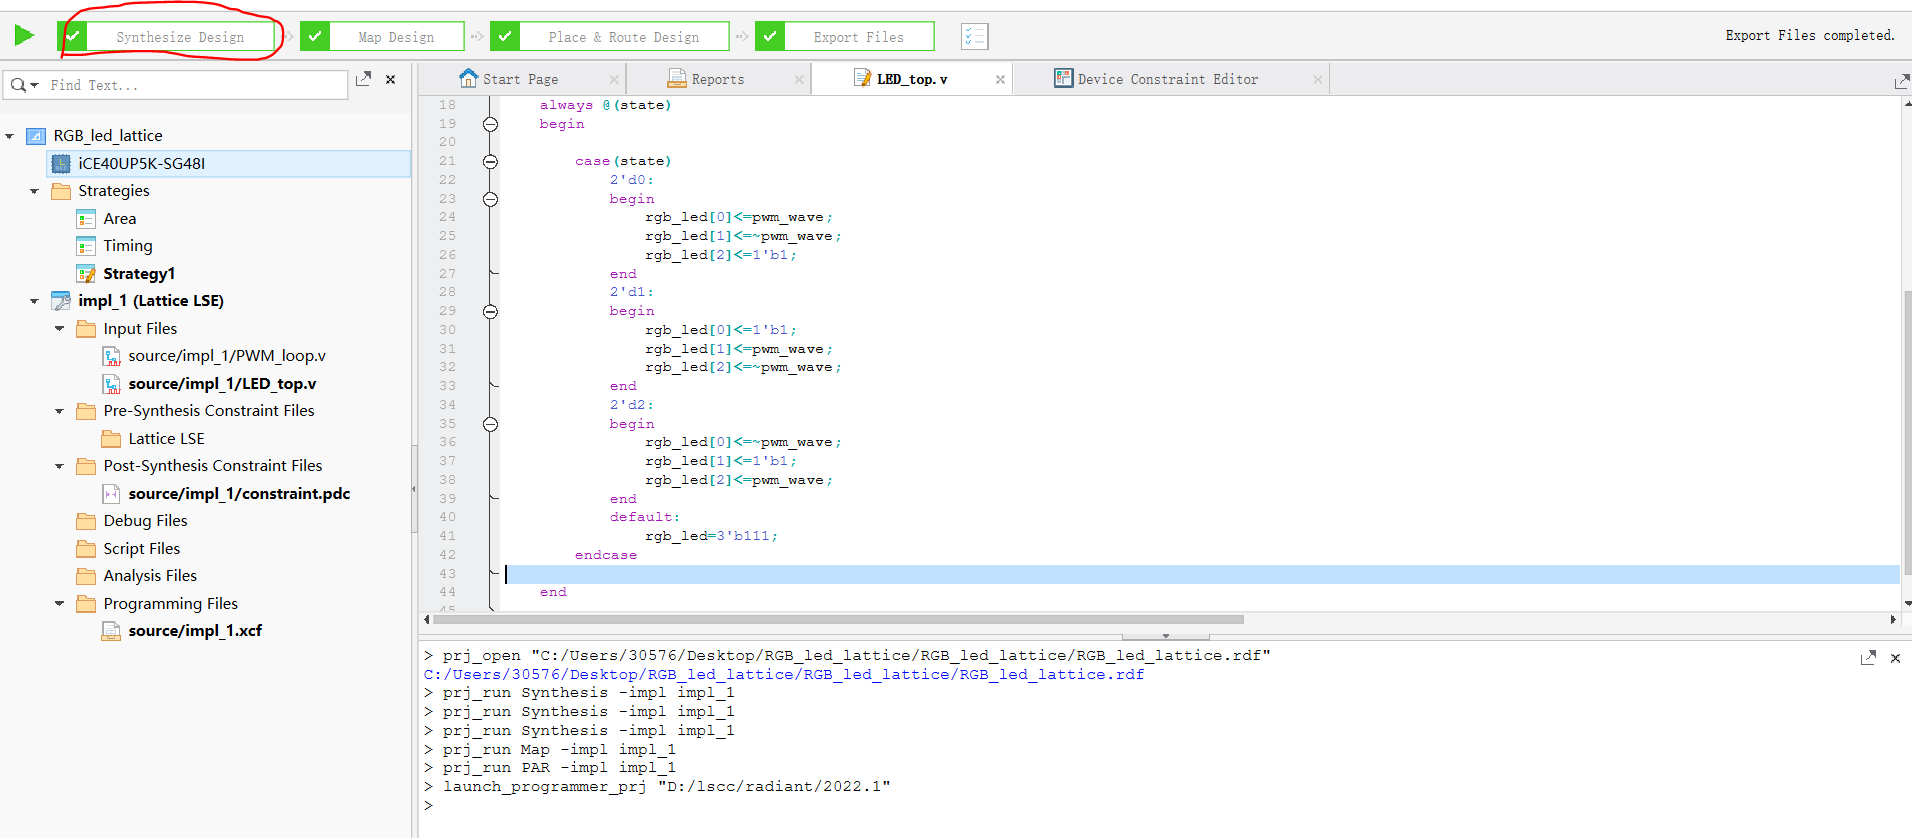Click the Tcl console input prompt
This screenshot has width=1912, height=838.
pos(429,806)
